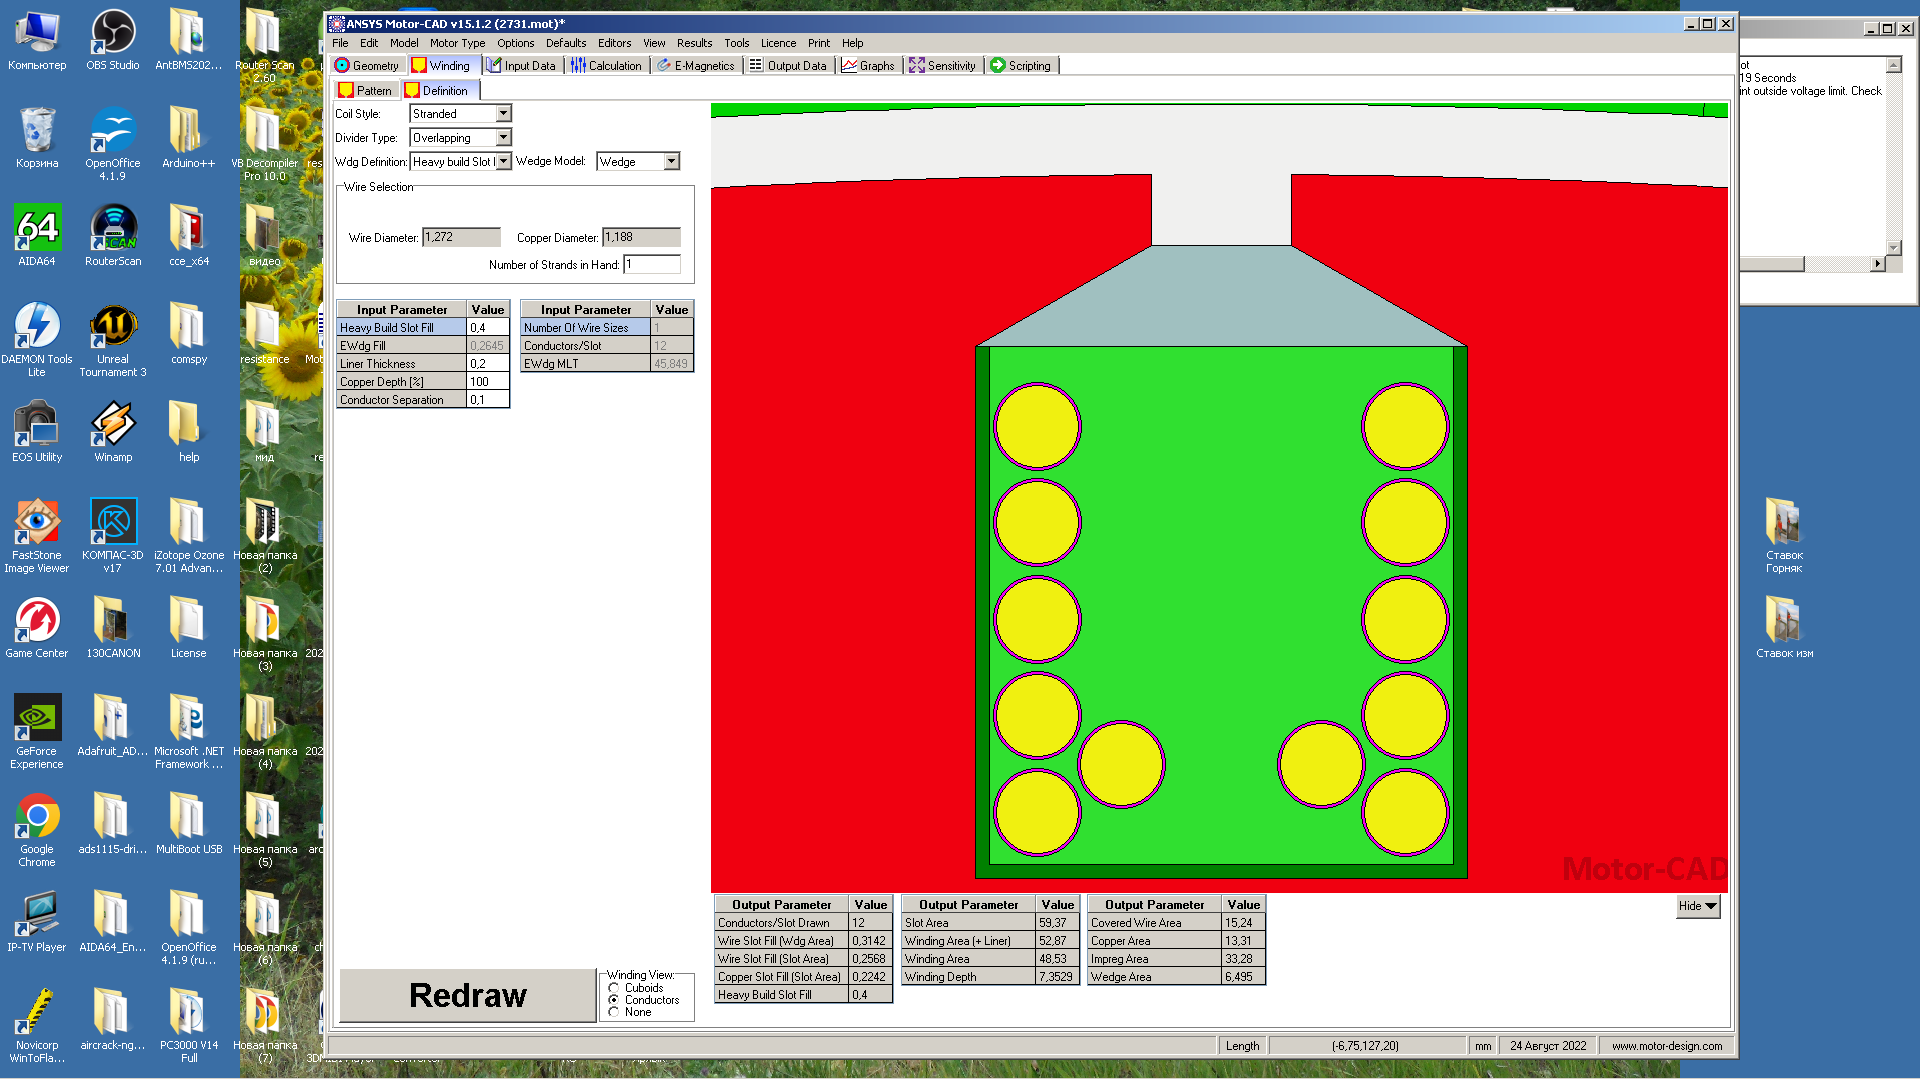Open the Editors menu
The image size is (1920, 1080).
pos(614,43)
